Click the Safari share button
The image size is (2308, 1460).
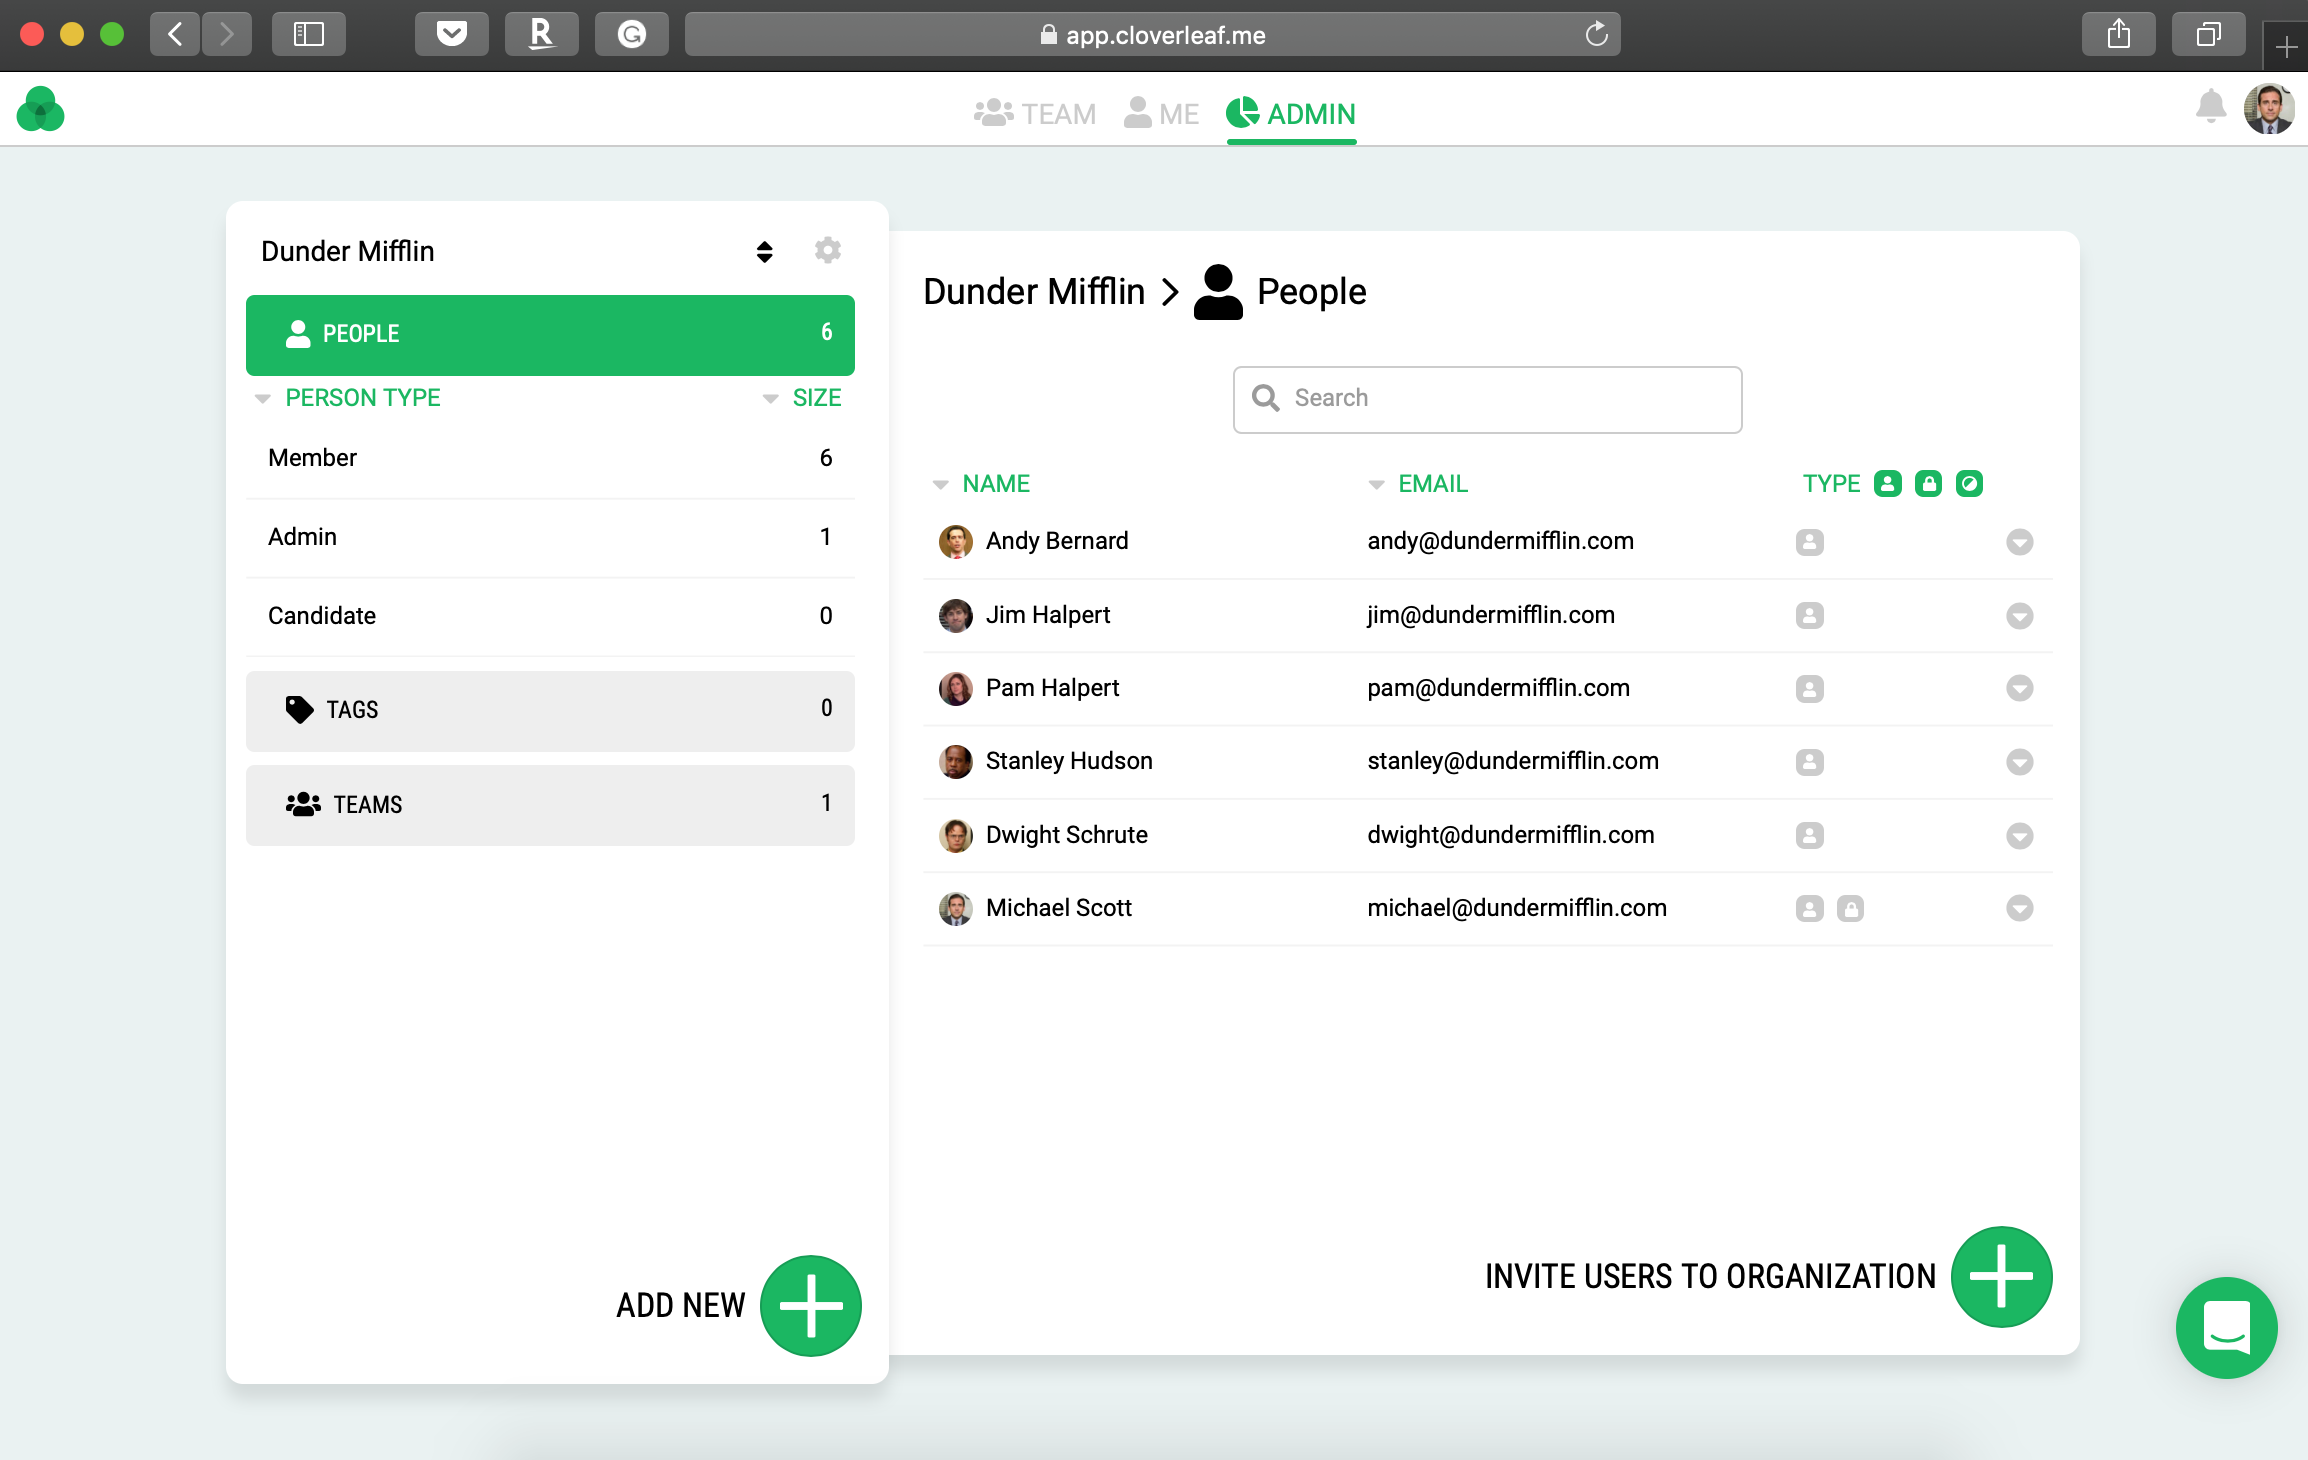click(2119, 34)
